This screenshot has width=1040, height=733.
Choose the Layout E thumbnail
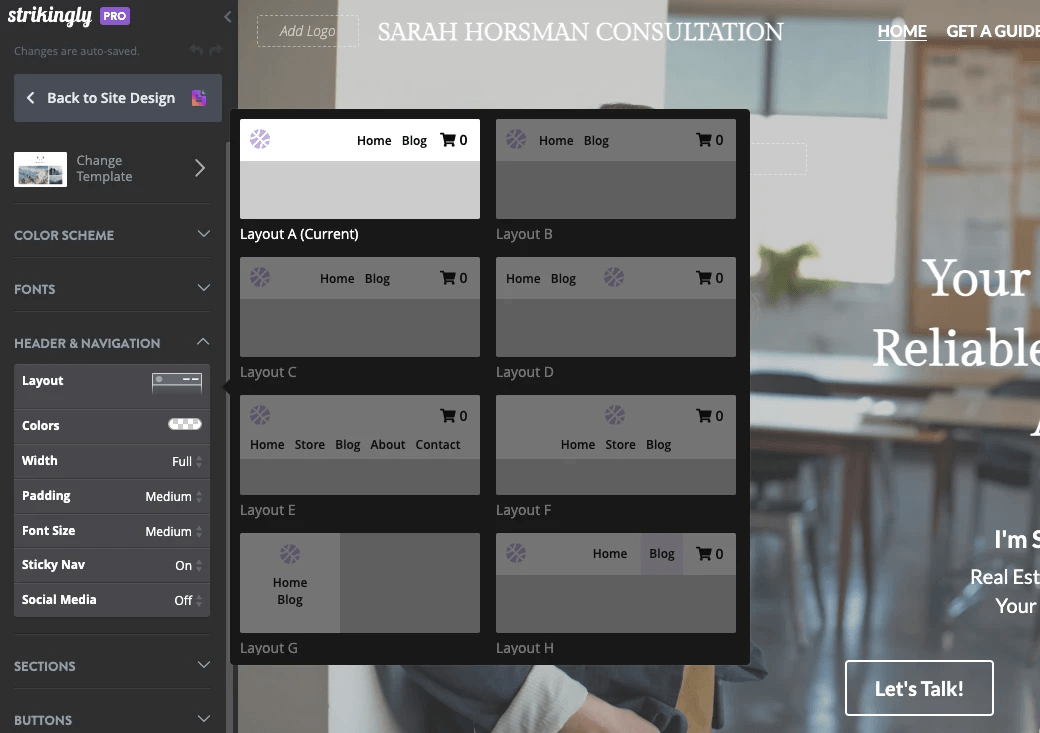coord(359,445)
